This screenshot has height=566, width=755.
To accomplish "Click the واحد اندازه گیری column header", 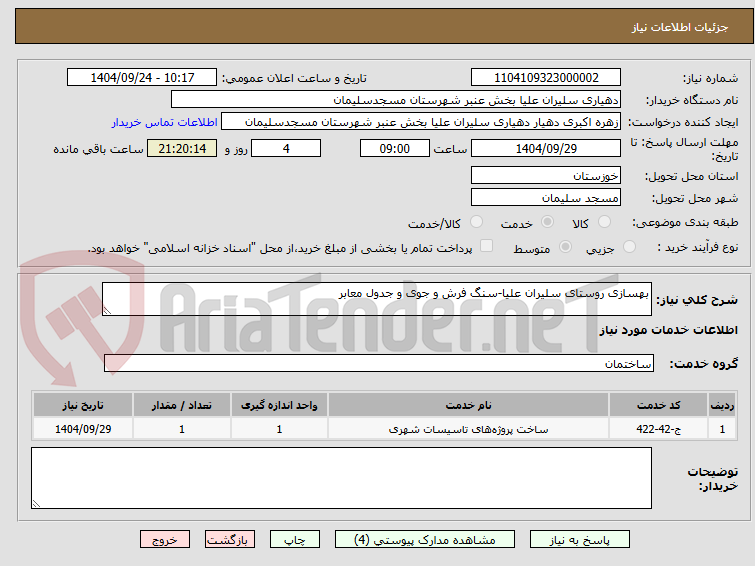I will [x=279, y=405].
